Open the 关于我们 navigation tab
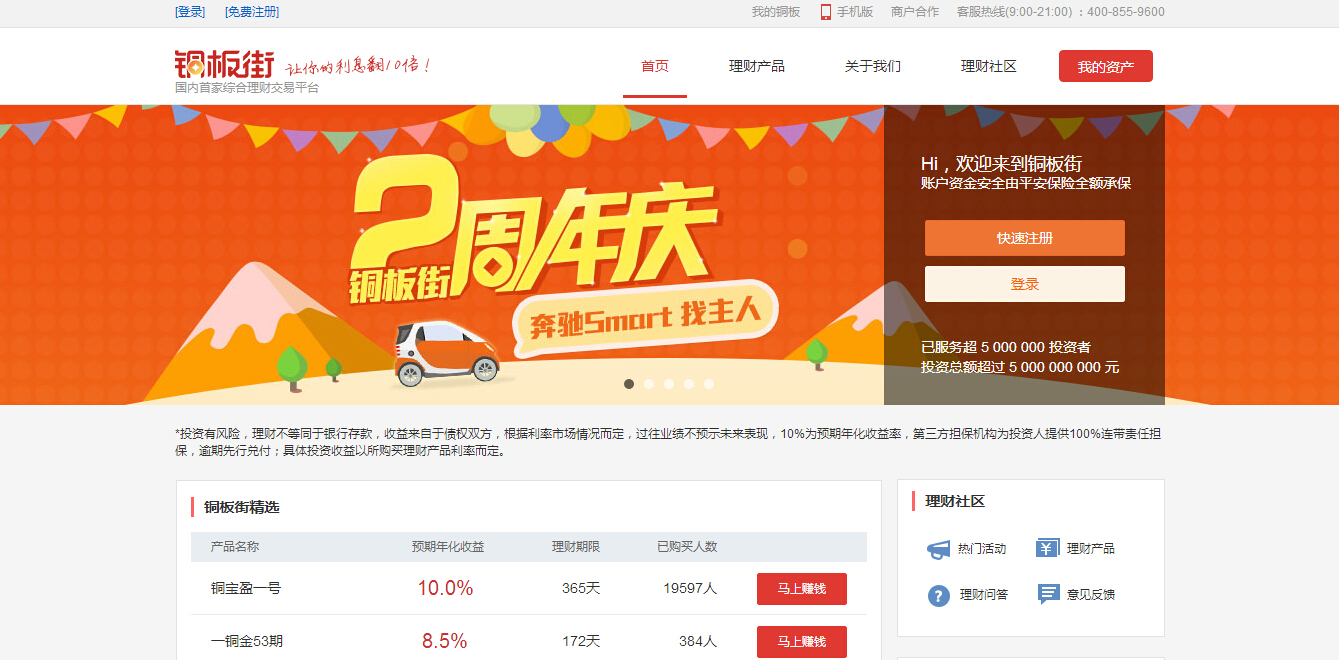Image resolution: width=1339 pixels, height=660 pixels. point(873,67)
